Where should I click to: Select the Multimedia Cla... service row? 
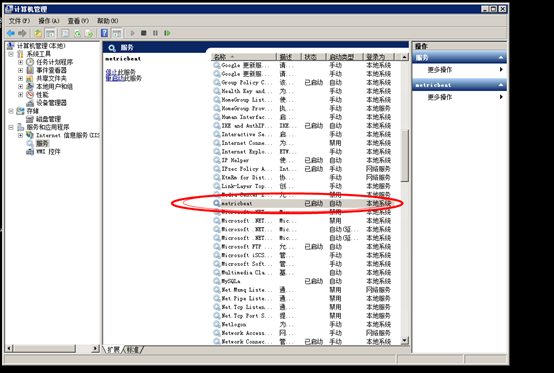click(x=303, y=273)
